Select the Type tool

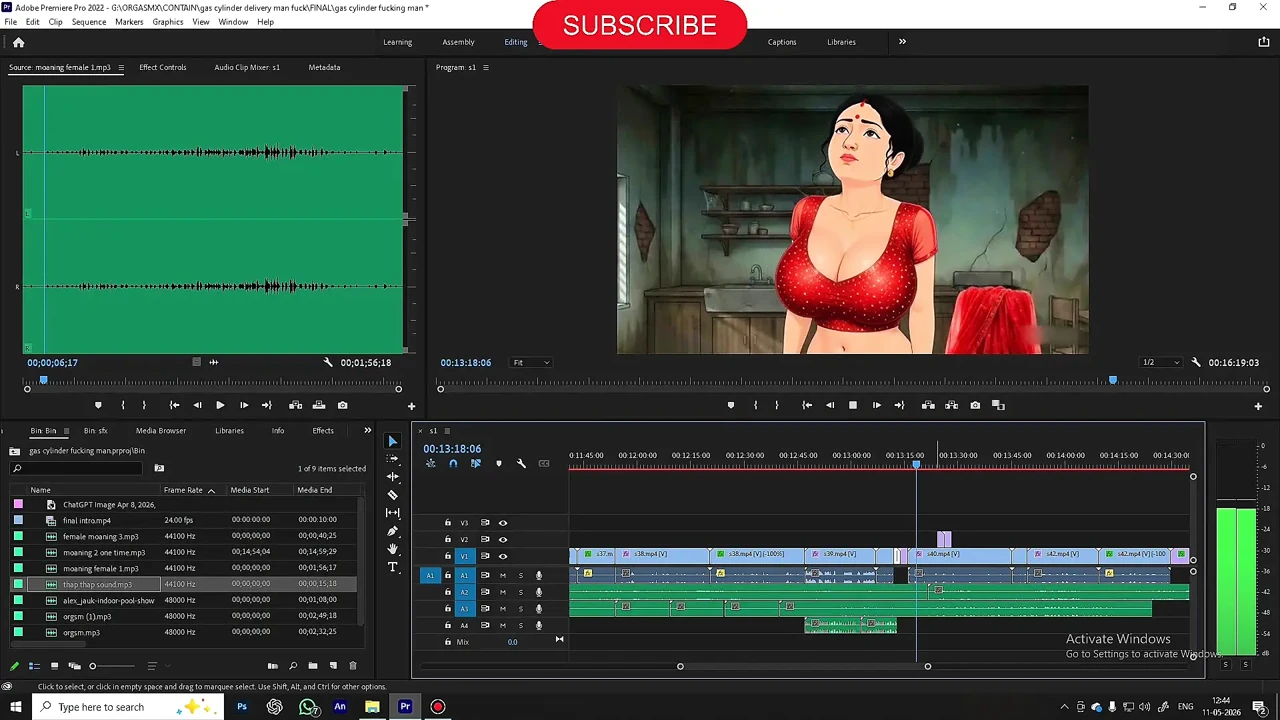click(392, 567)
